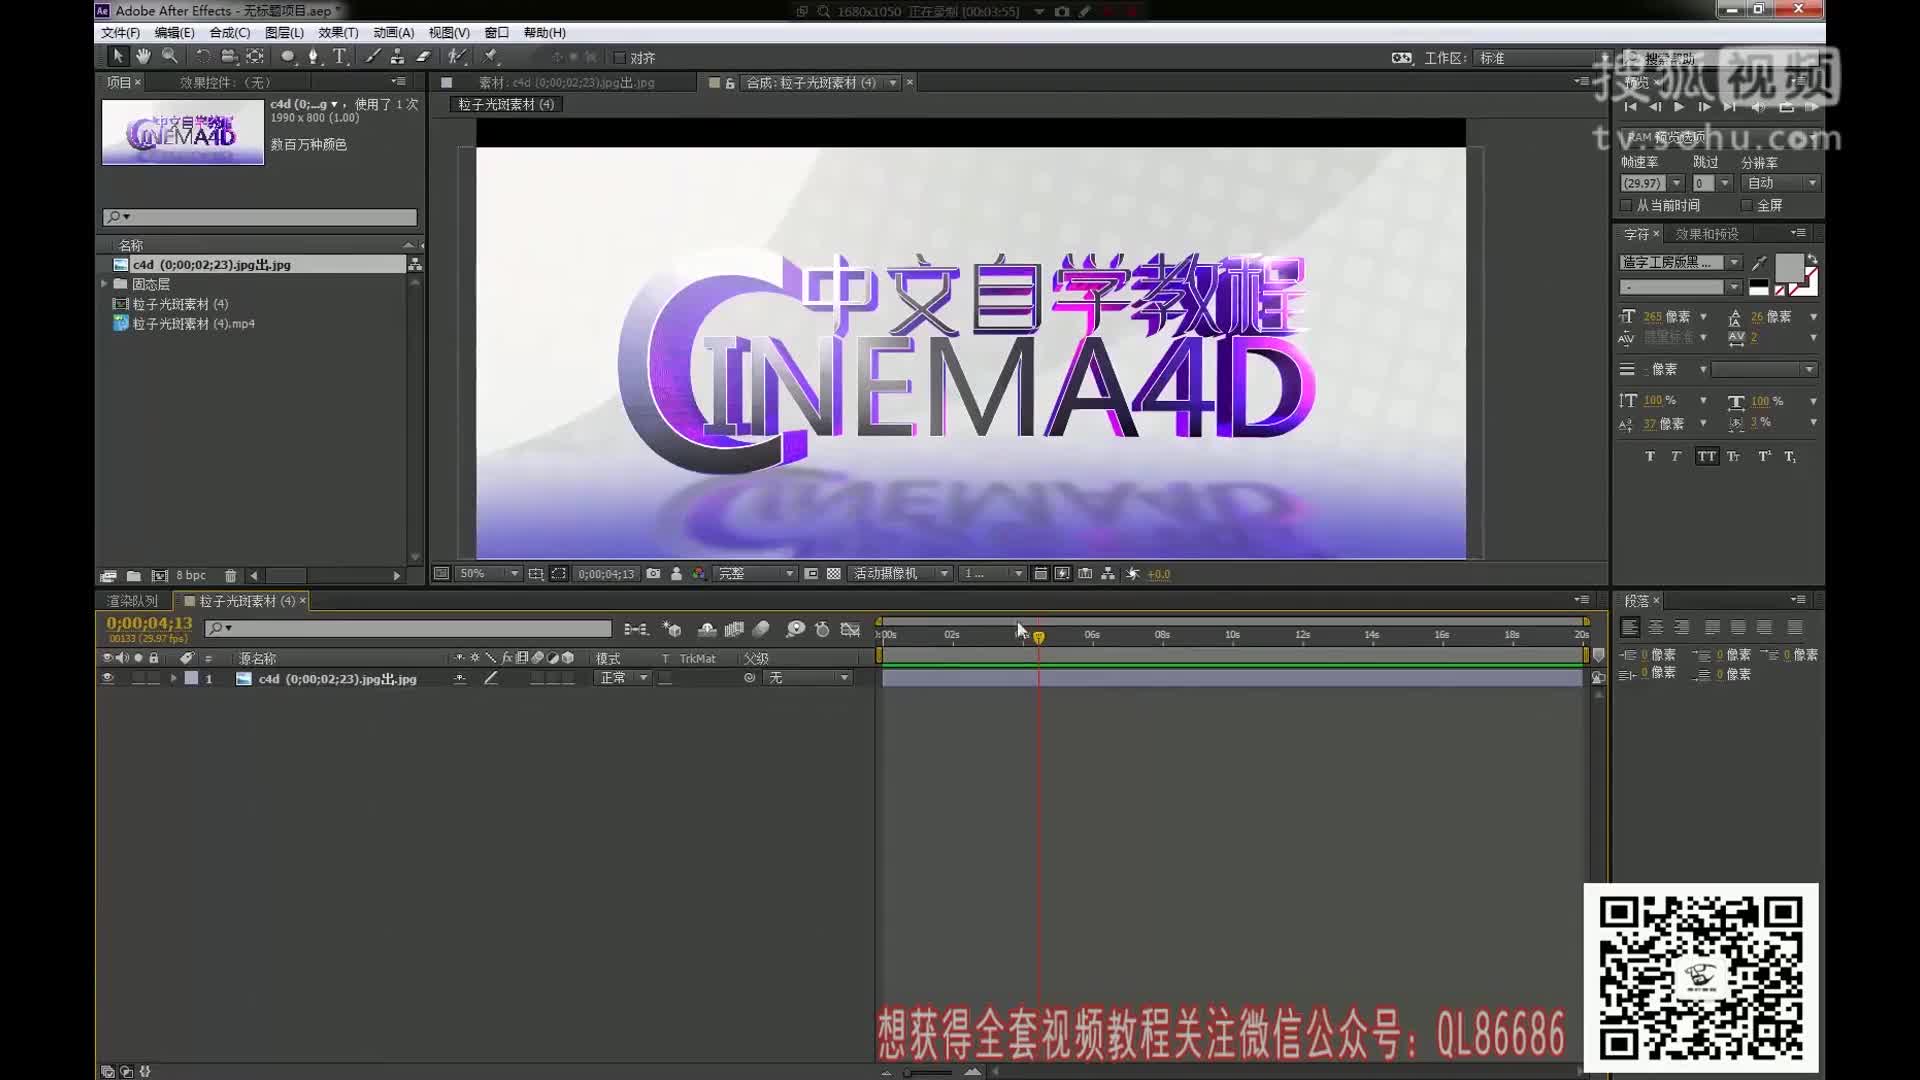The height and width of the screenshot is (1080, 1920).
Task: Click the 8 bpc color depth button
Action: [x=191, y=576]
